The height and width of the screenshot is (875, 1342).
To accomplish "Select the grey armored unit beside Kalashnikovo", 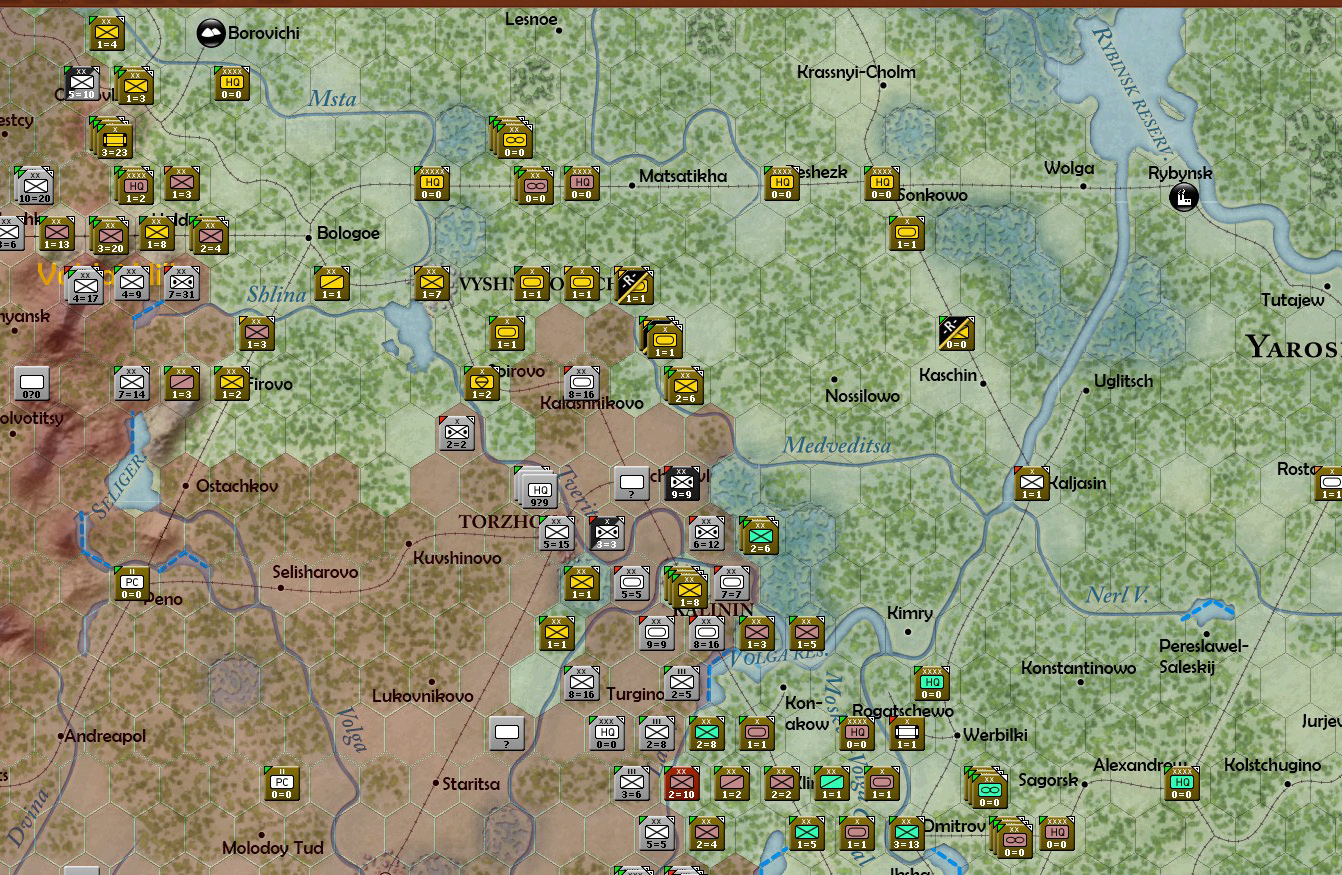I will point(581,384).
